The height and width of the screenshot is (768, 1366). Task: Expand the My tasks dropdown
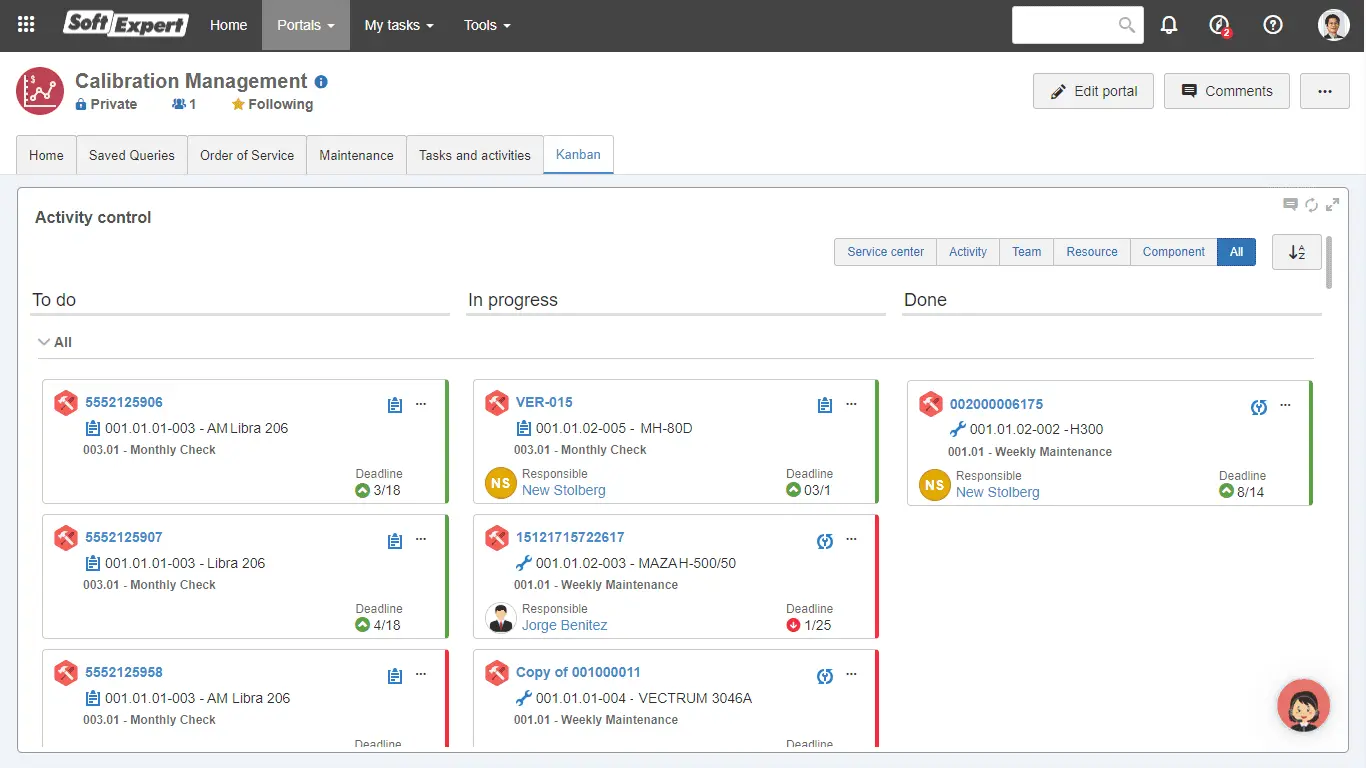(398, 25)
